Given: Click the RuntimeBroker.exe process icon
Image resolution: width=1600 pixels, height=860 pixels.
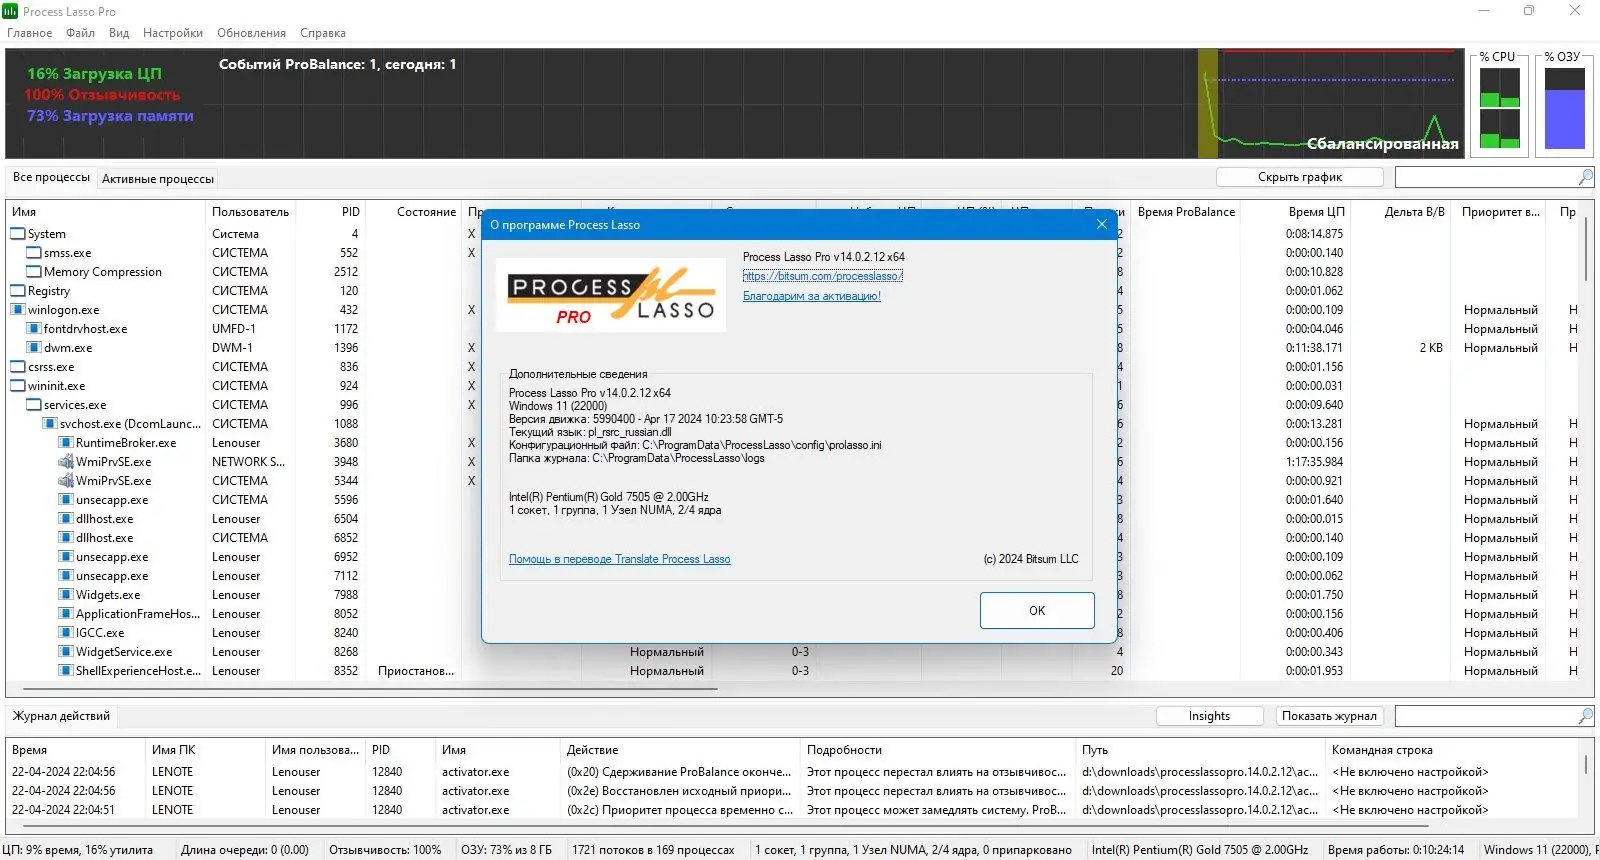Looking at the screenshot, I should [x=66, y=443].
